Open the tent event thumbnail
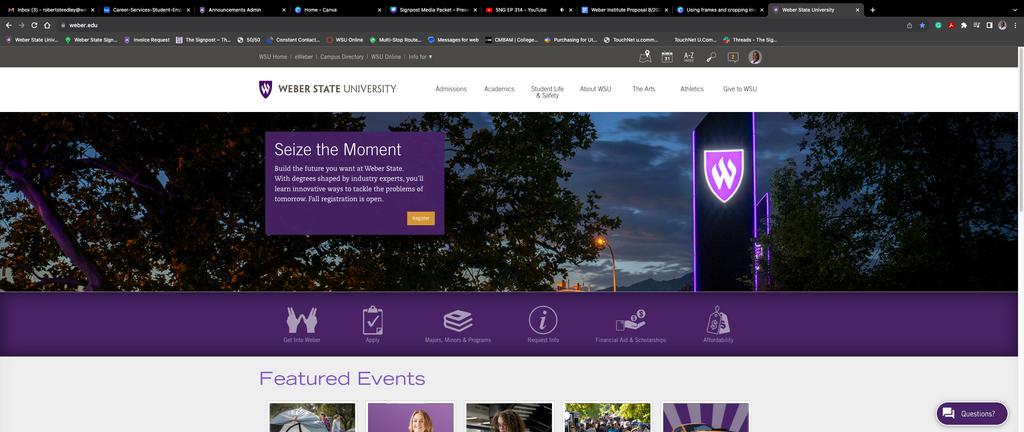Image resolution: width=1024 pixels, height=432 pixels. pos(312,417)
